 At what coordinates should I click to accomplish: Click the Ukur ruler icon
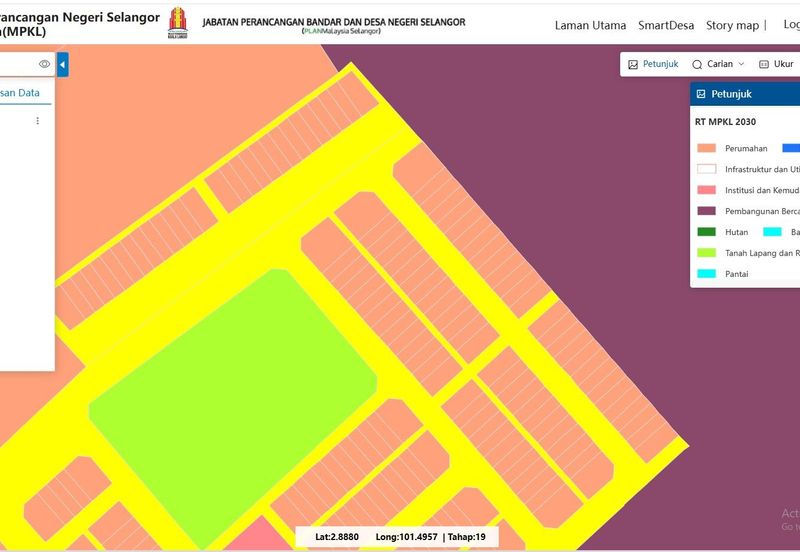(764, 64)
